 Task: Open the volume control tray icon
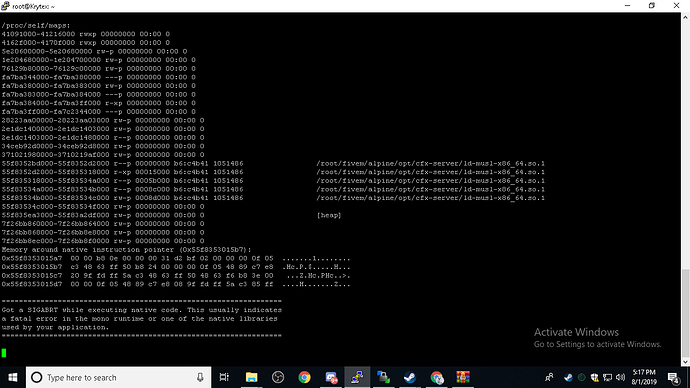620,377
